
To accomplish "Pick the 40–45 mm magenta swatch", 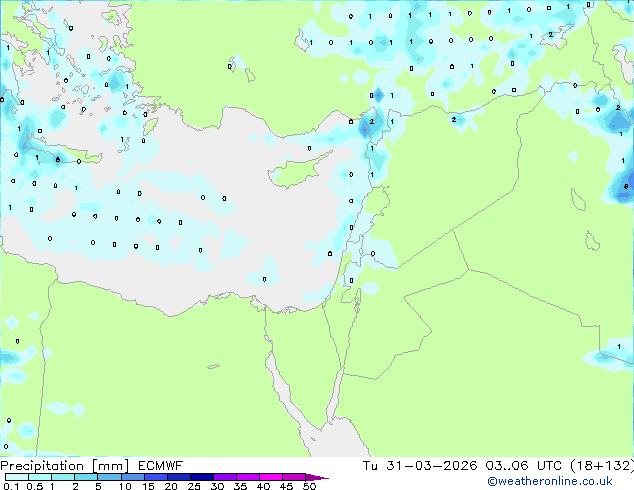I will click(271, 477).
